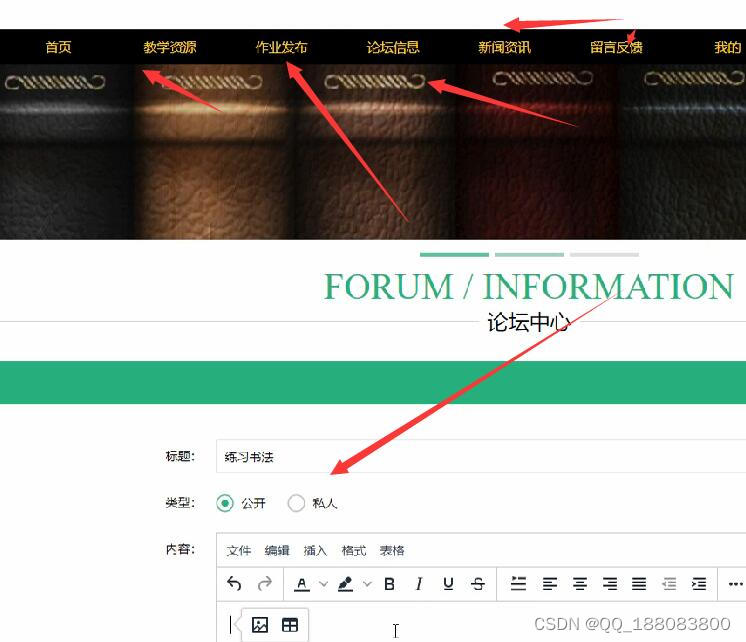Click the redo icon in editor toolbar
Screen dimensions: 746x642
pos(265,583)
